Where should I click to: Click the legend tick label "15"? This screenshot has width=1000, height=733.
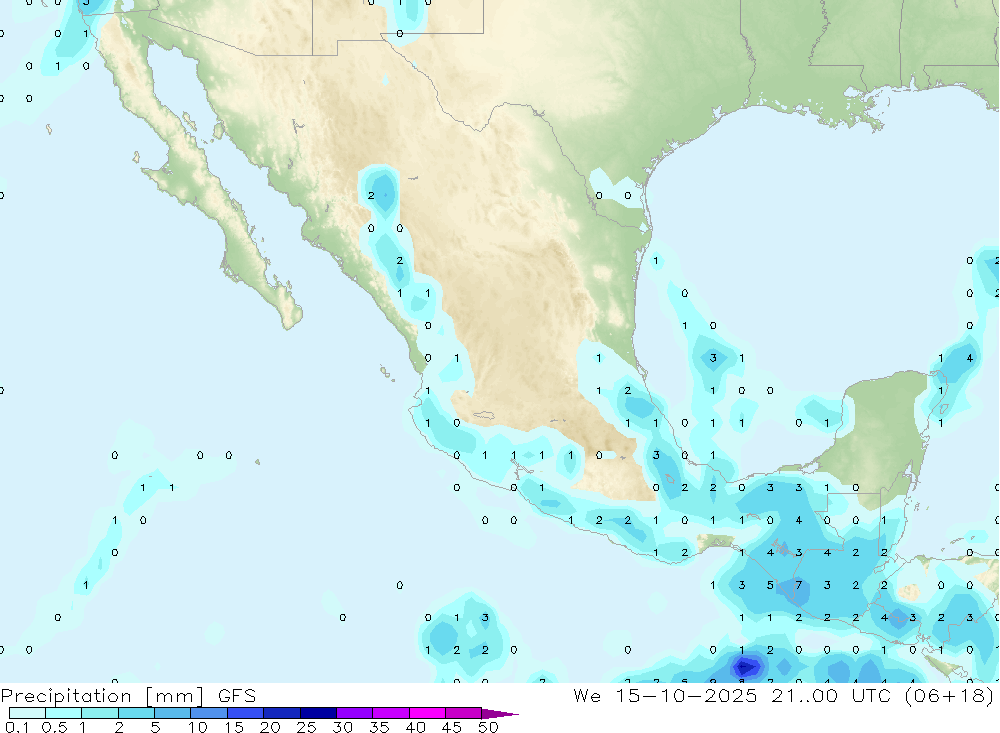(x=234, y=727)
